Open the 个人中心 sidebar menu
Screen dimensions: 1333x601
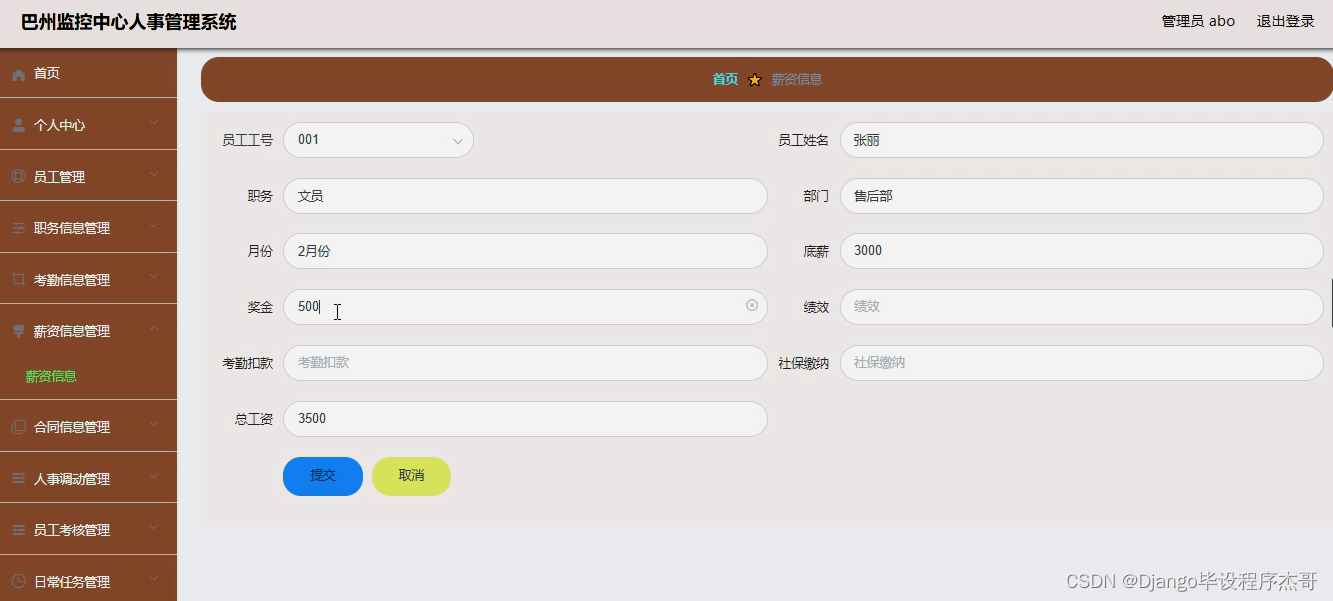click(x=88, y=125)
